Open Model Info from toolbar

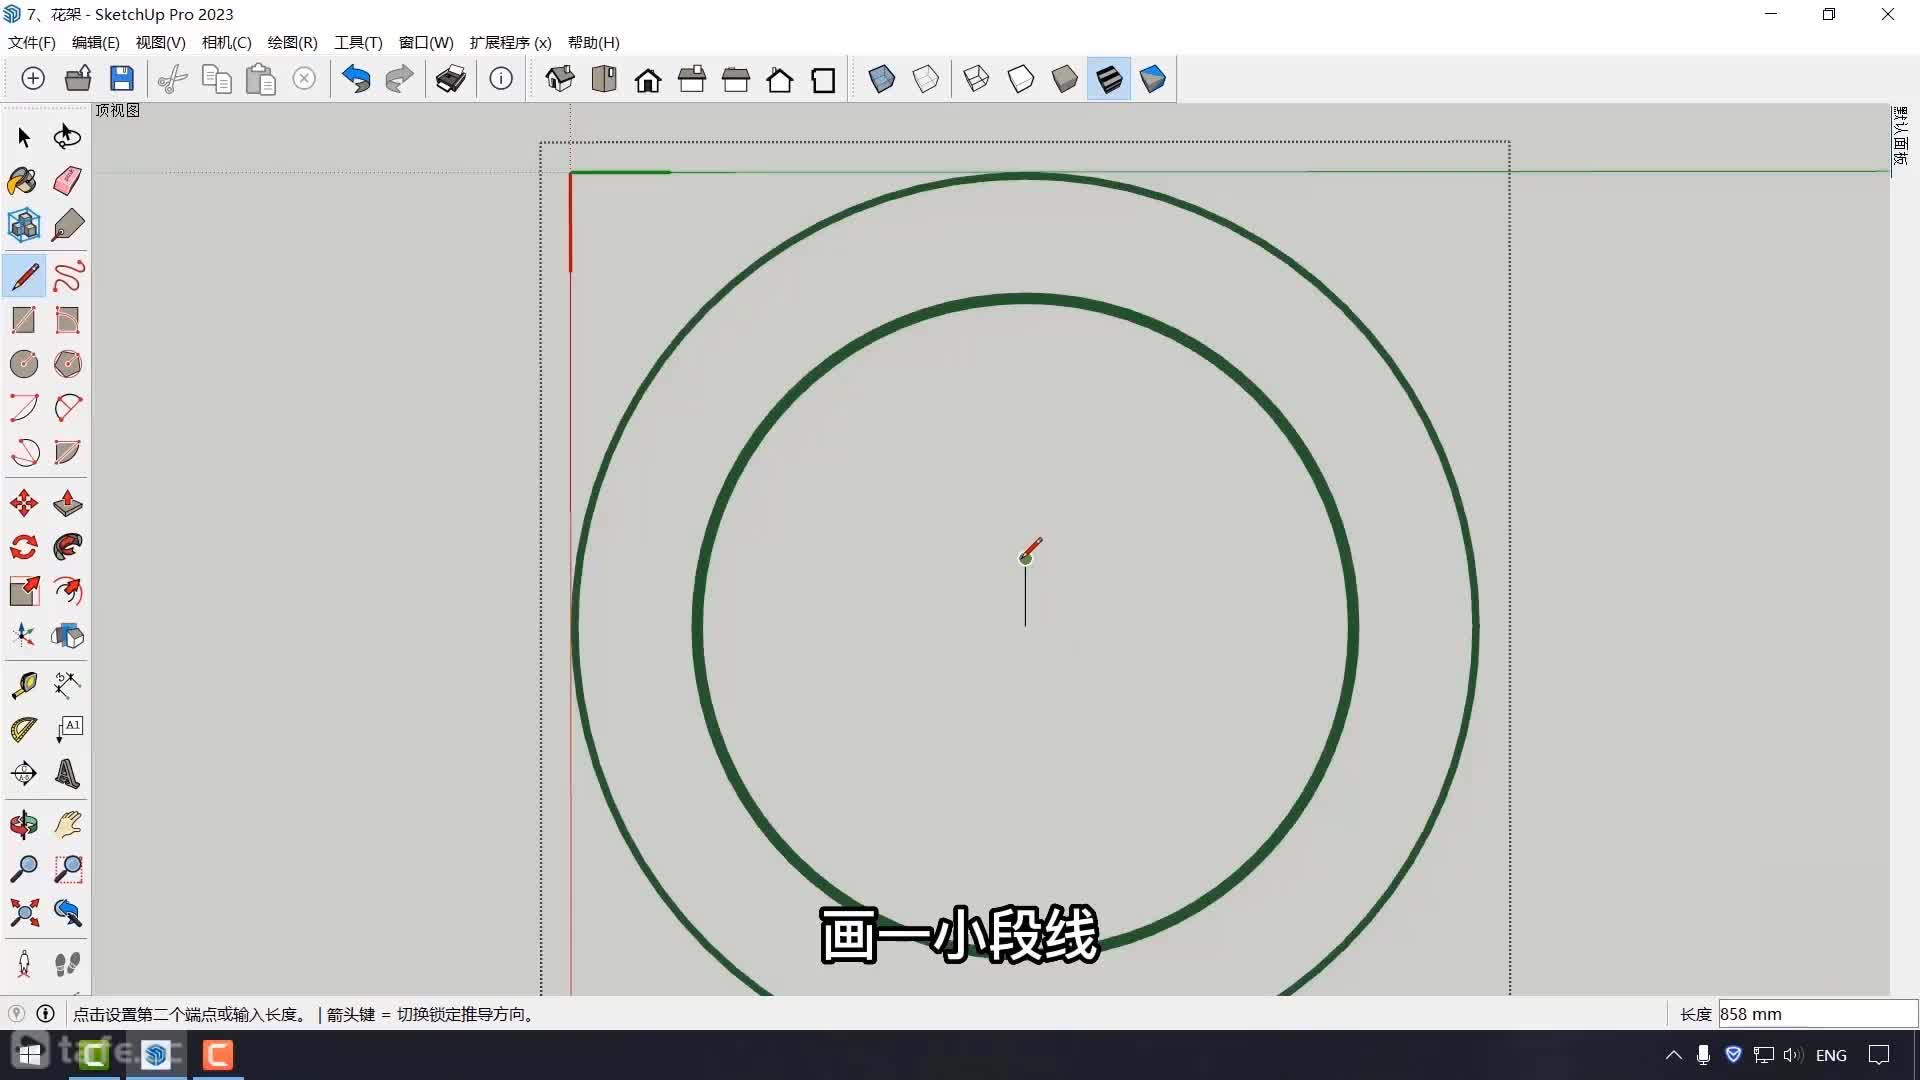tap(501, 79)
